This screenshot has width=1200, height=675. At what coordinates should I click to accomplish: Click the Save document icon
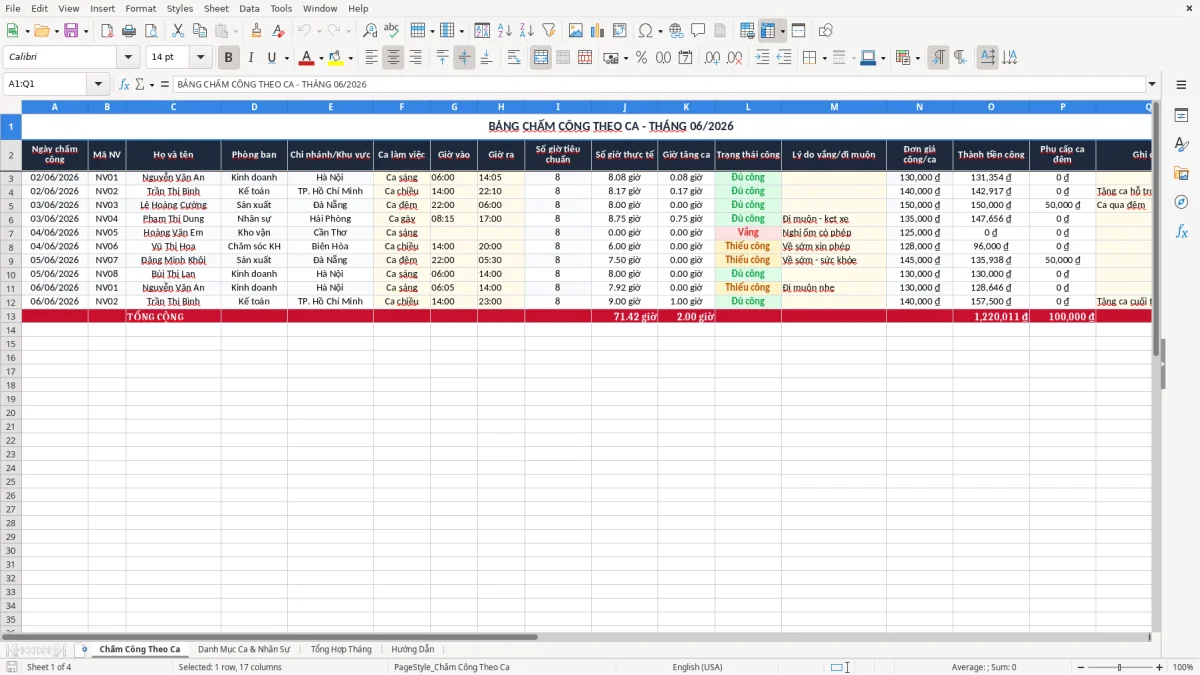tap(71, 31)
